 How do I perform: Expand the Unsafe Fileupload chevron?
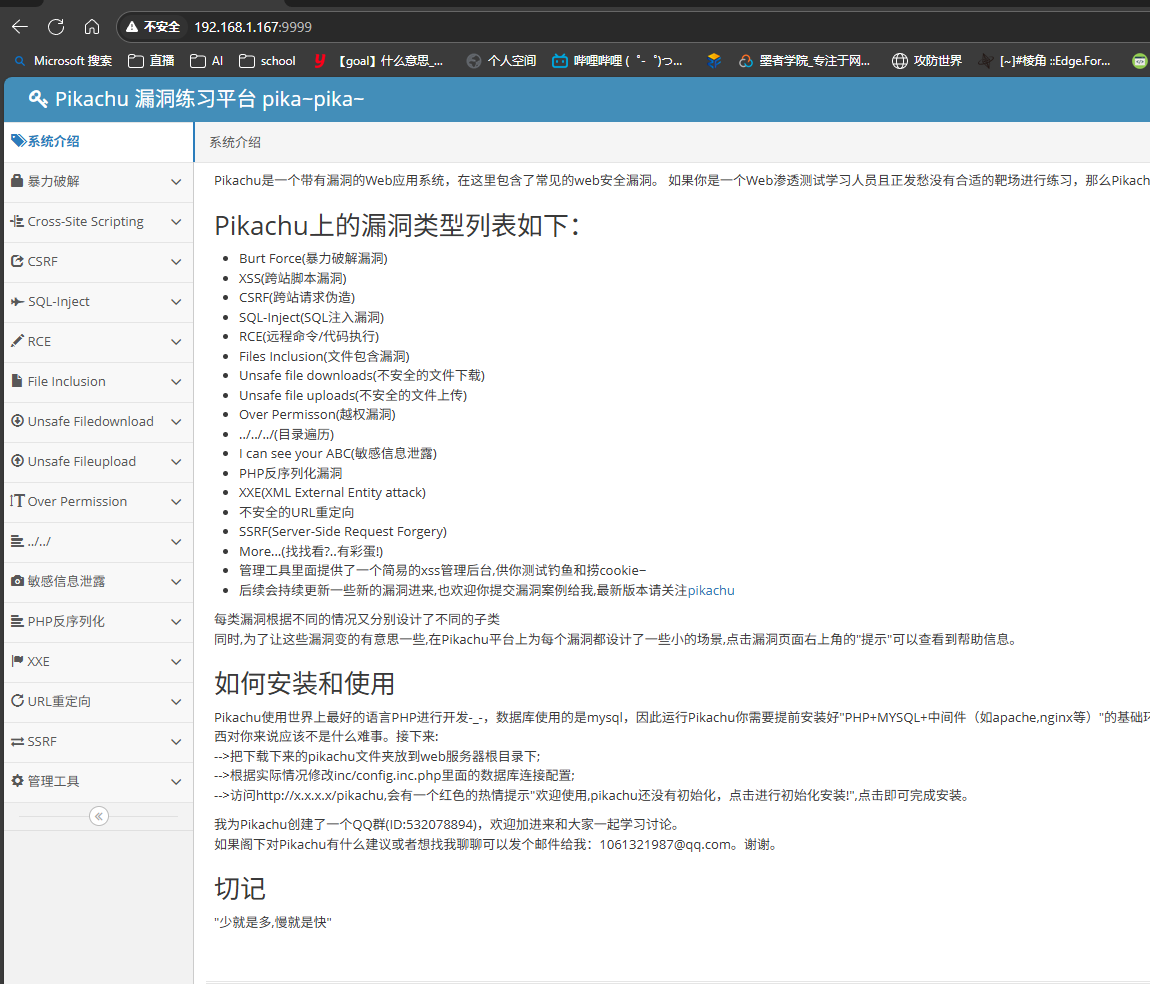click(x=176, y=461)
